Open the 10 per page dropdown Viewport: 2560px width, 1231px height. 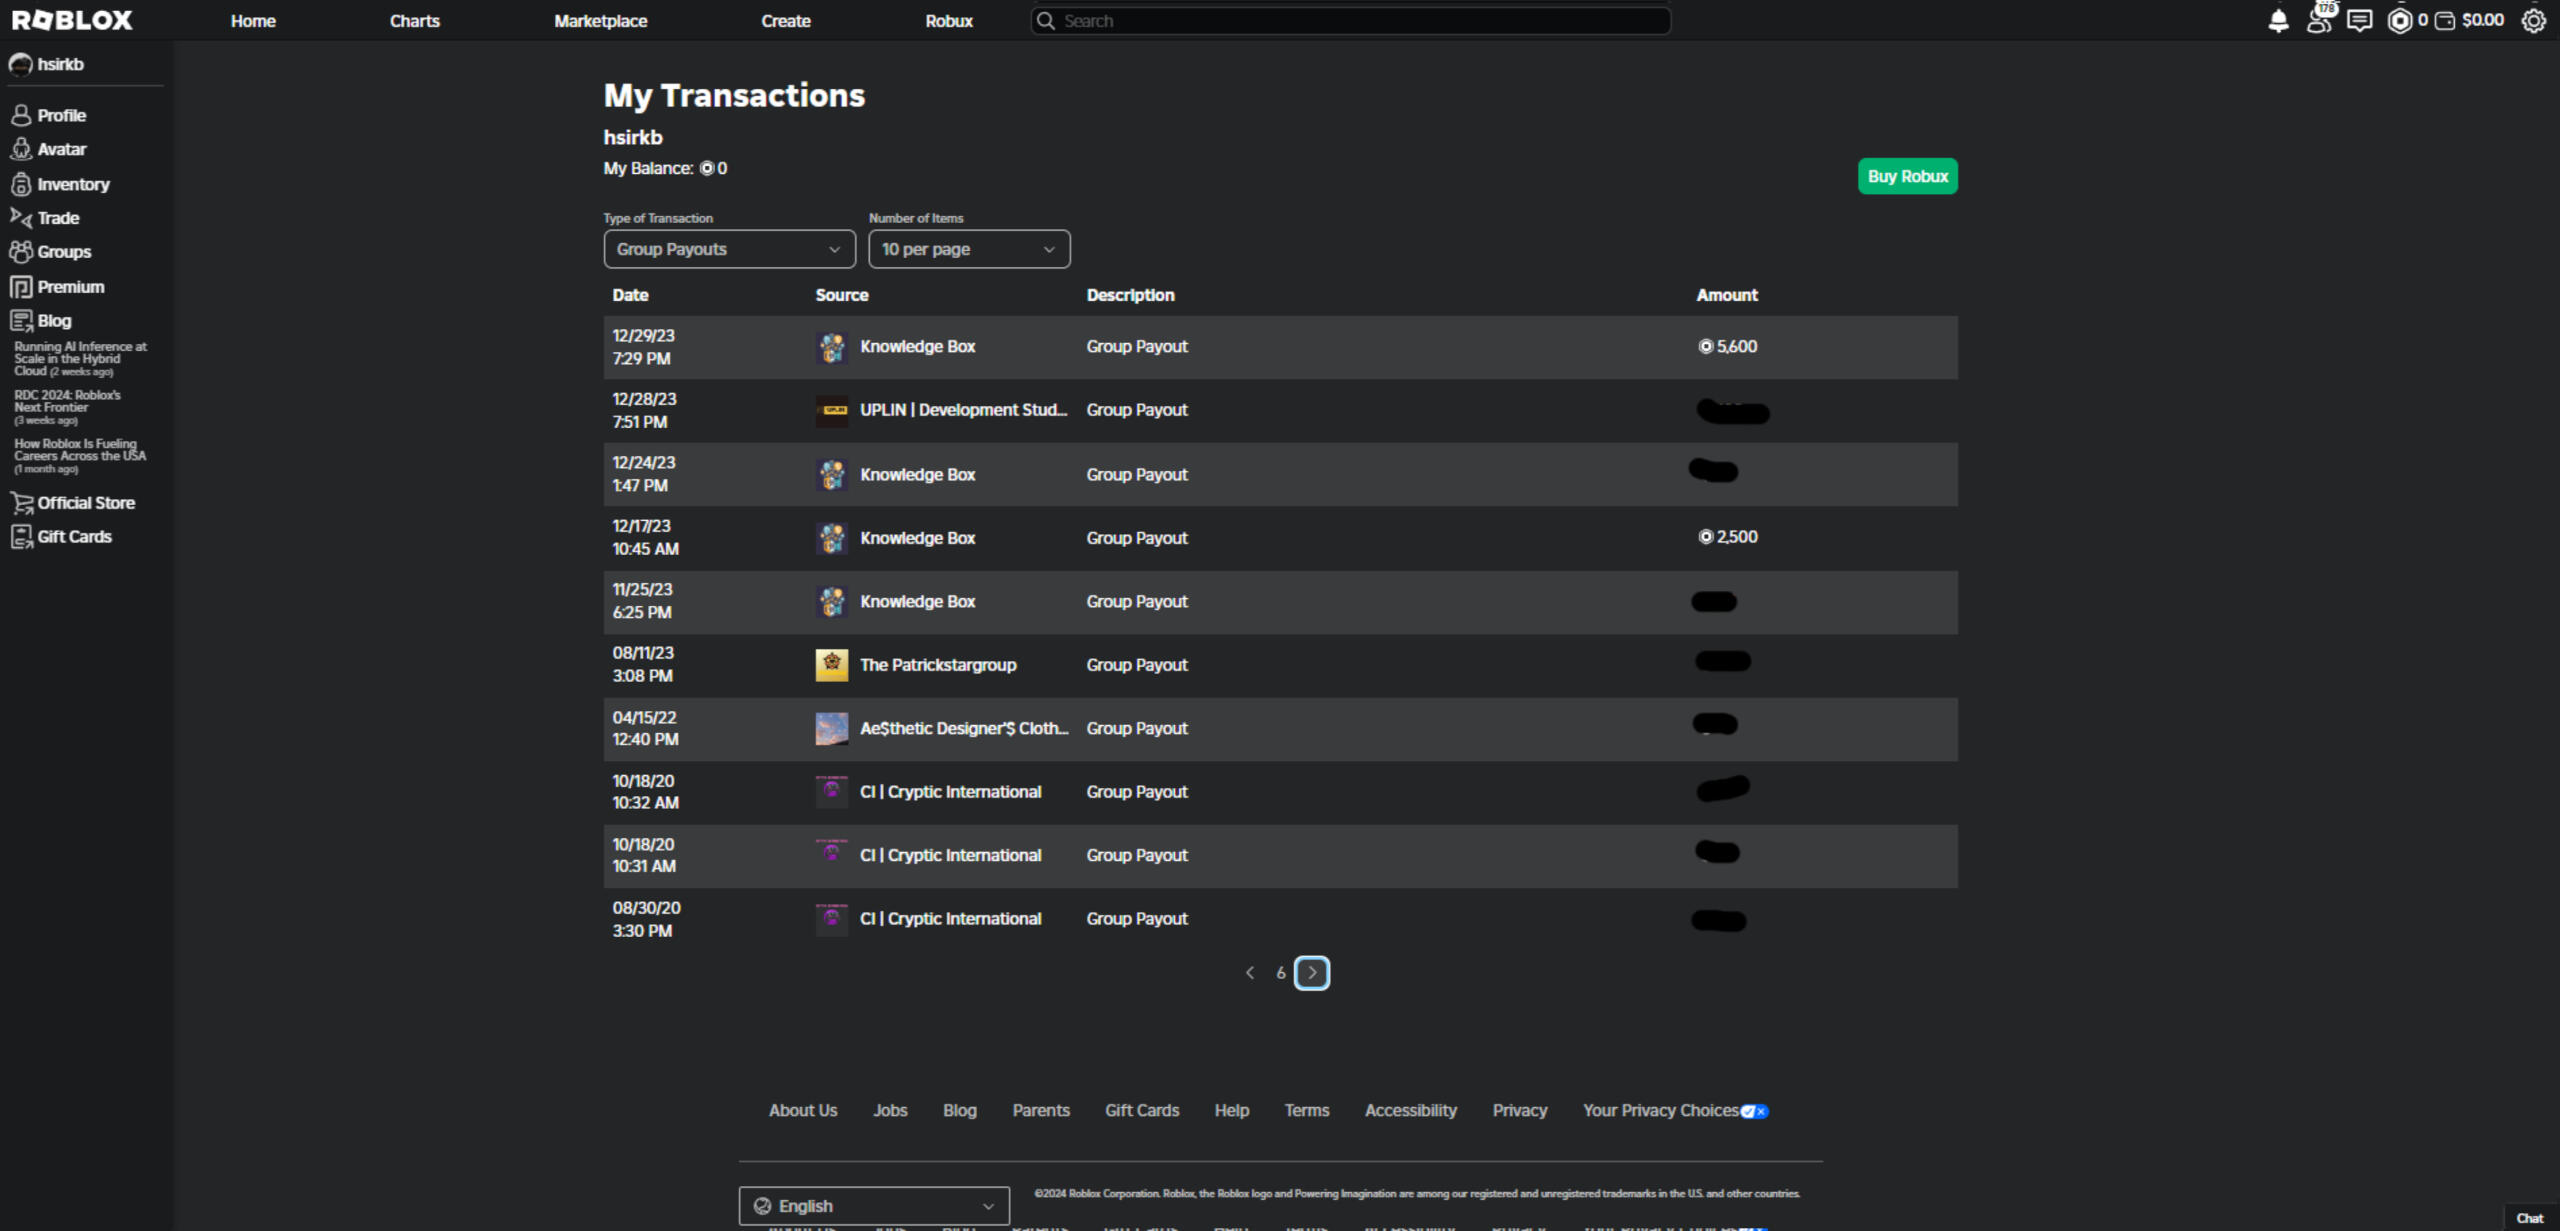(969, 249)
